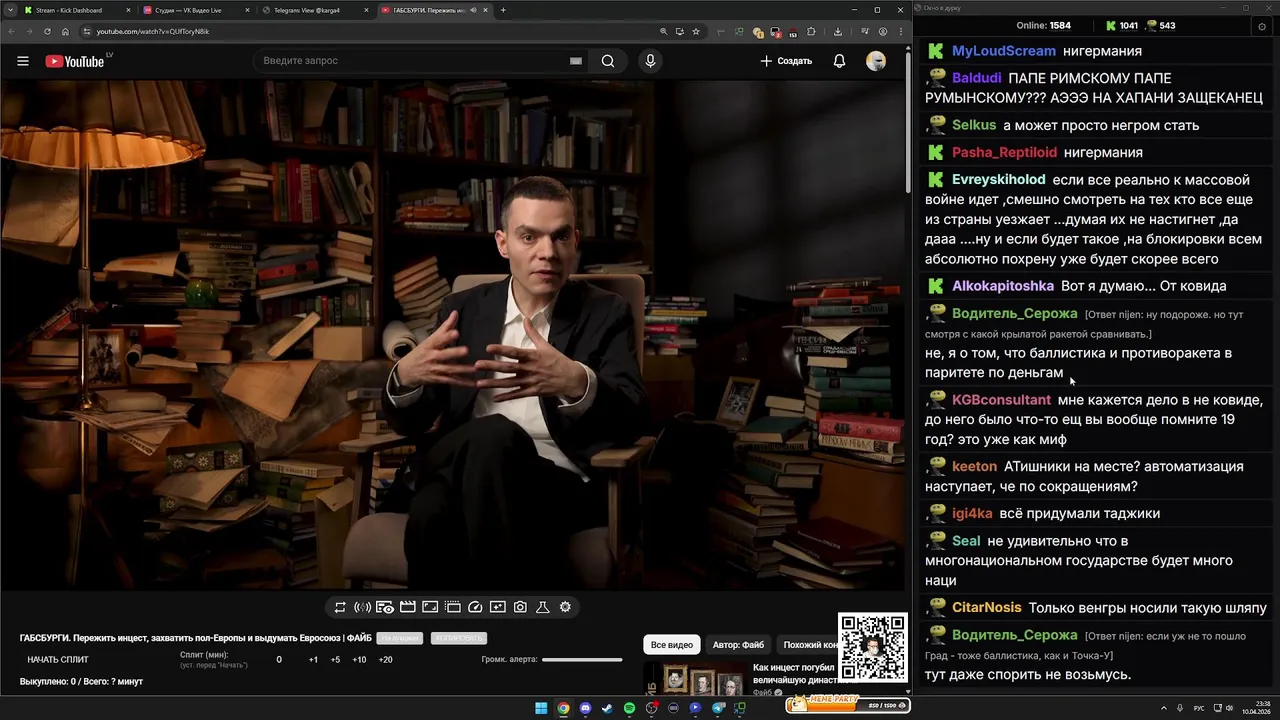
Task: Add +10 minutes to split
Action: click(359, 660)
